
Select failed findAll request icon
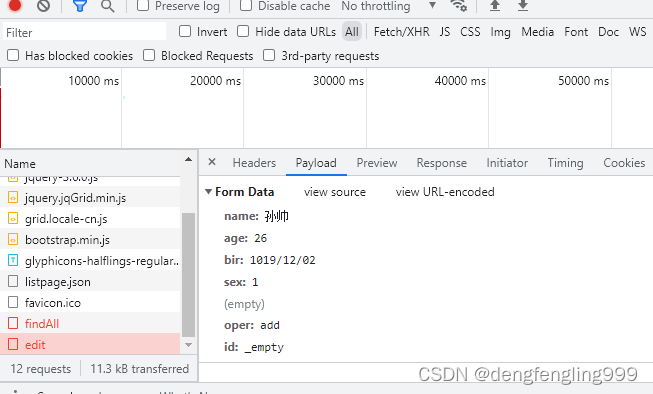point(13,323)
